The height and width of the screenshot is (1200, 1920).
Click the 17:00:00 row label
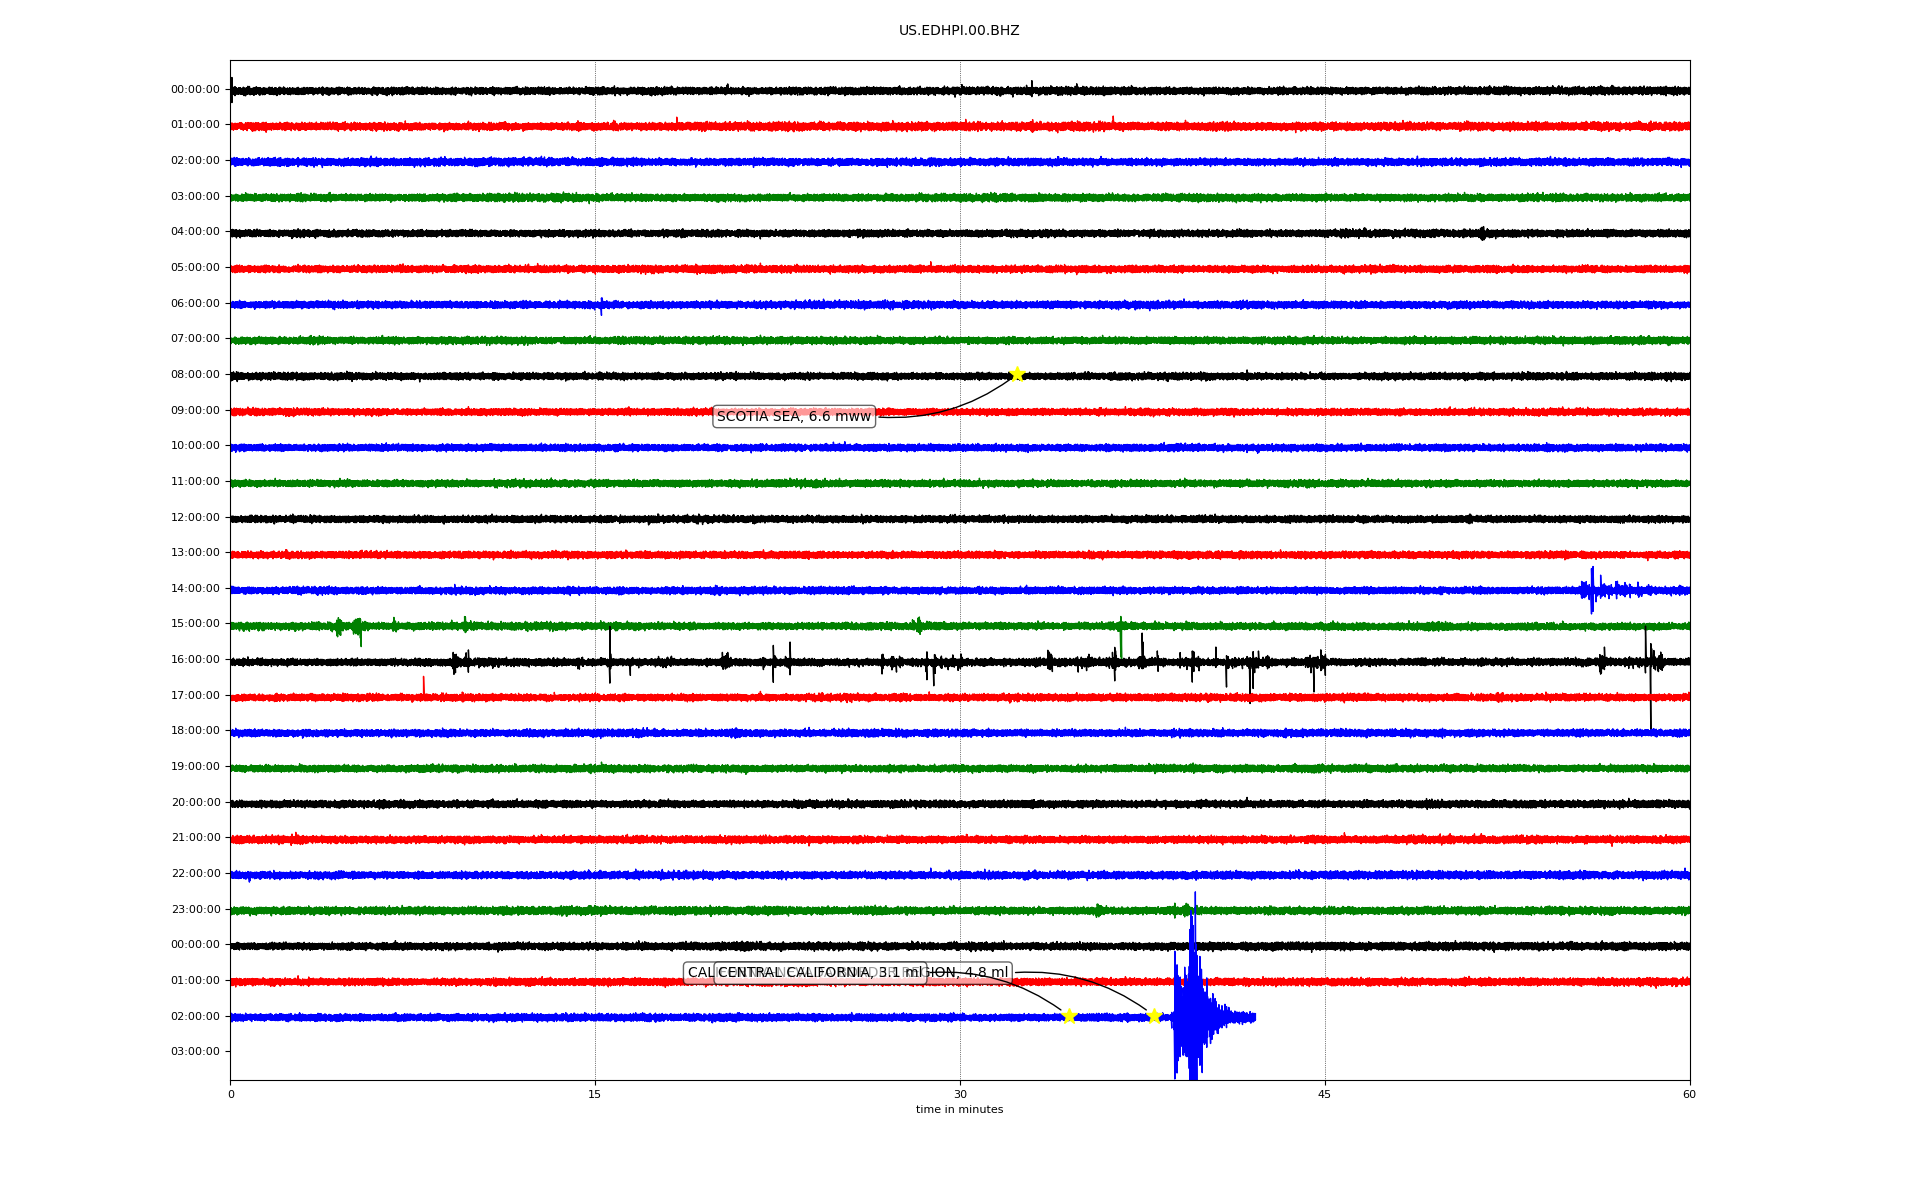click(195, 696)
